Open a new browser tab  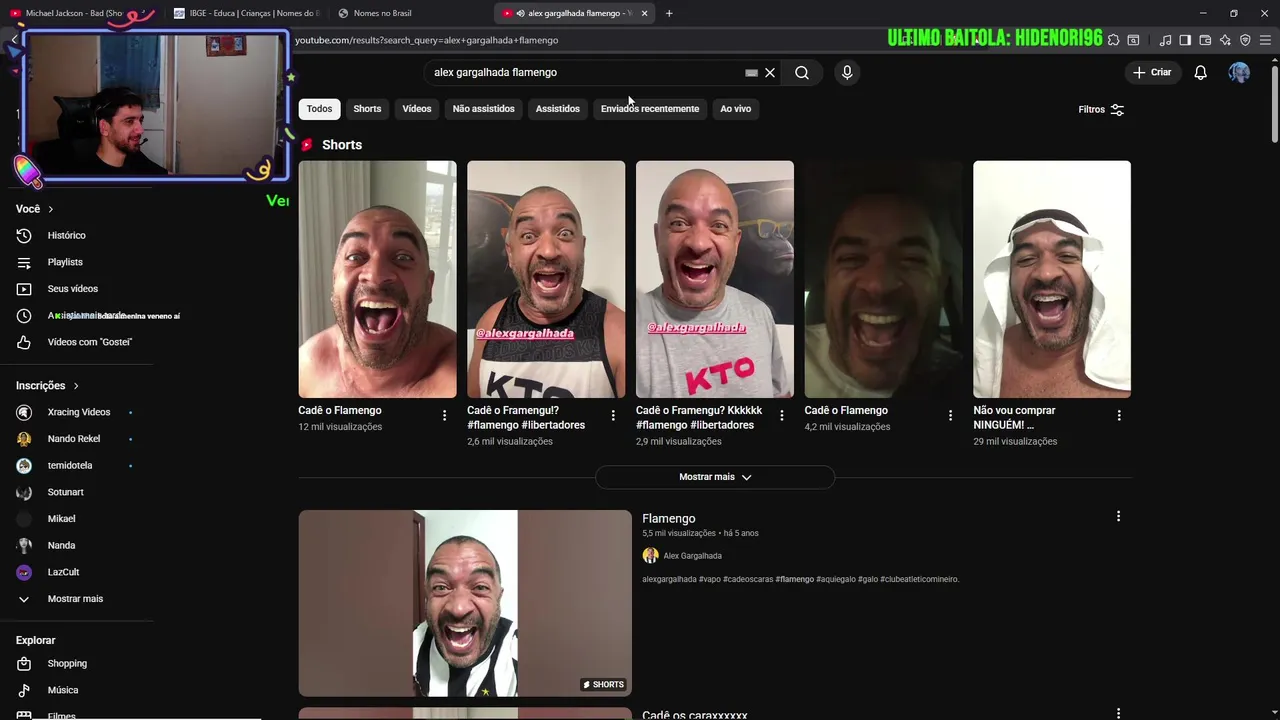pyautogui.click(x=669, y=13)
